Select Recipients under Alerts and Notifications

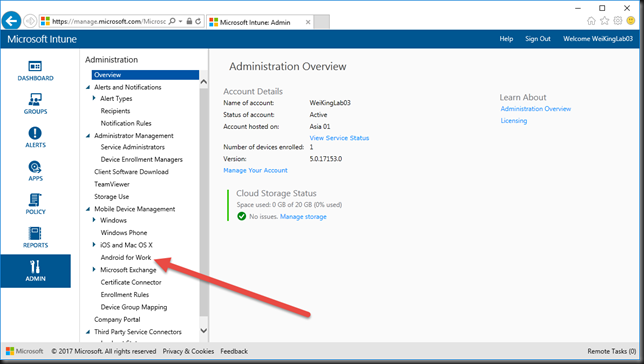point(115,111)
